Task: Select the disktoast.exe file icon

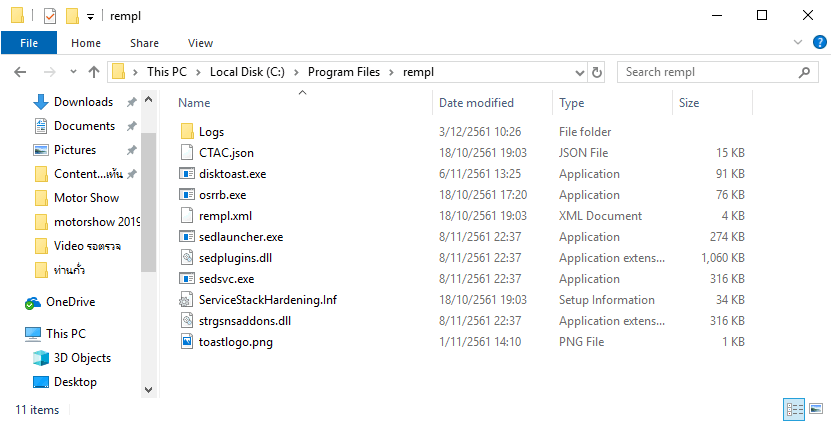Action: (187, 174)
